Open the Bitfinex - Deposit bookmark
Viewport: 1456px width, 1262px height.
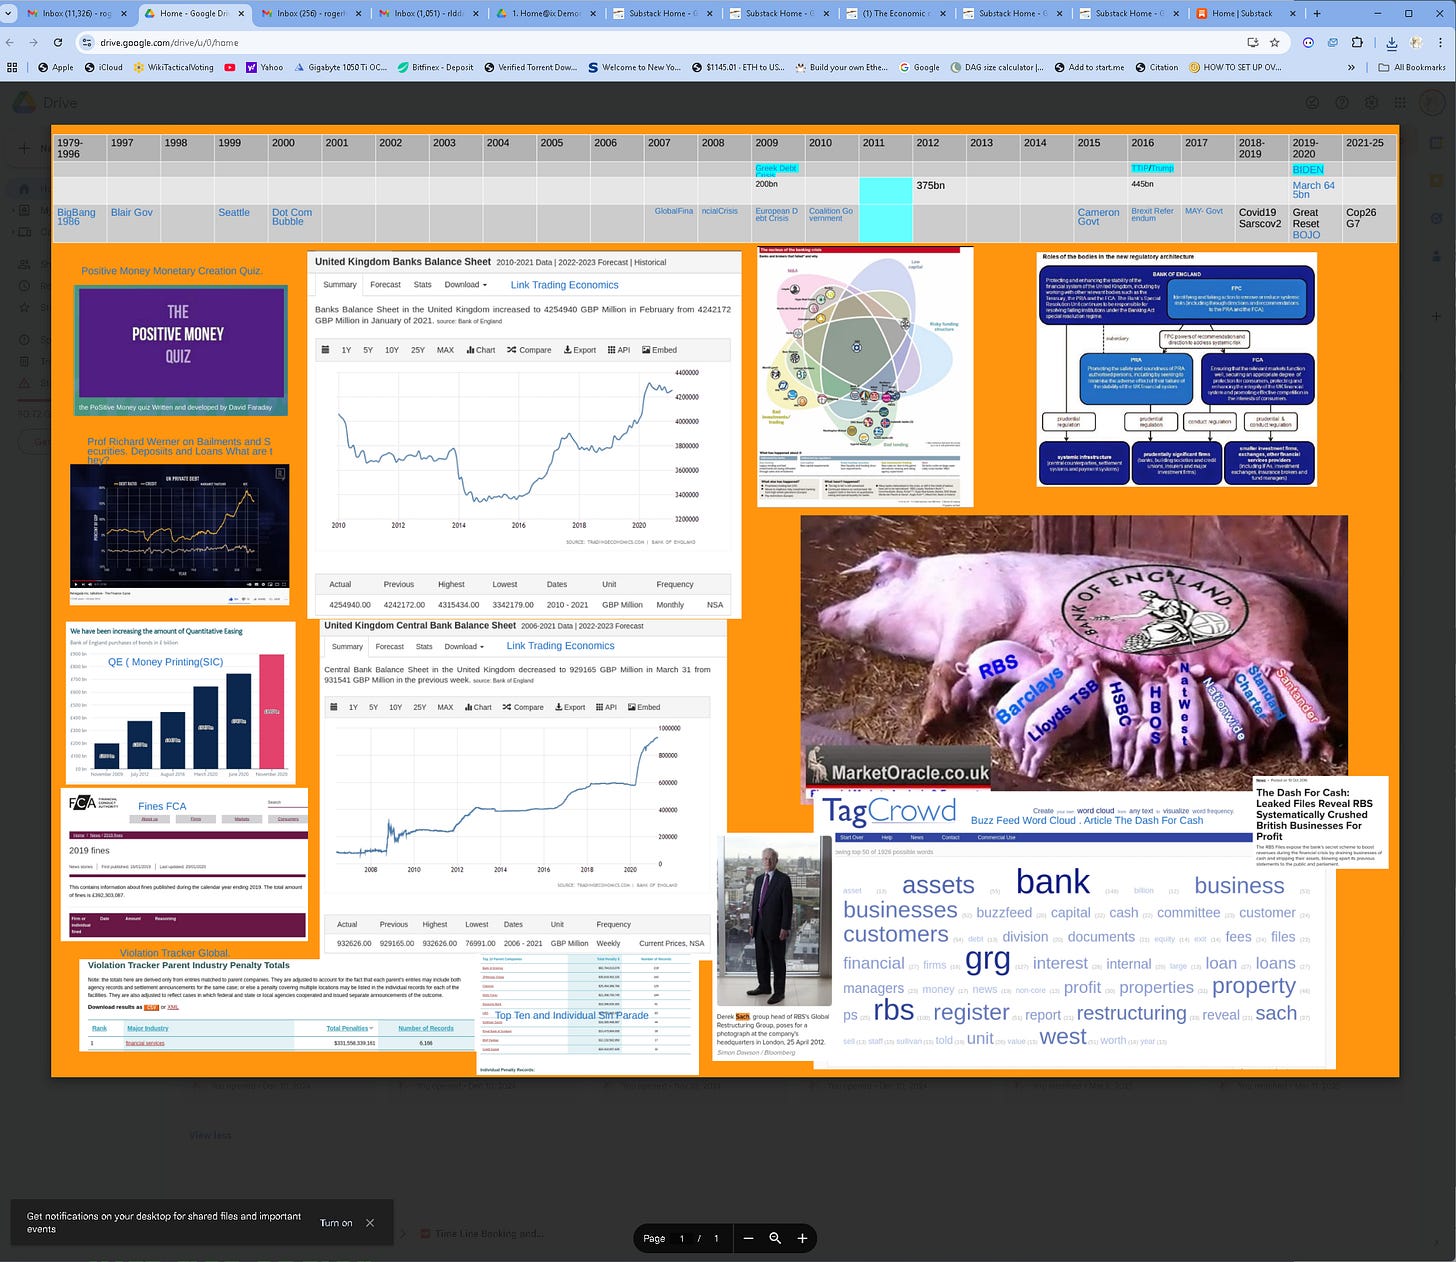[435, 67]
